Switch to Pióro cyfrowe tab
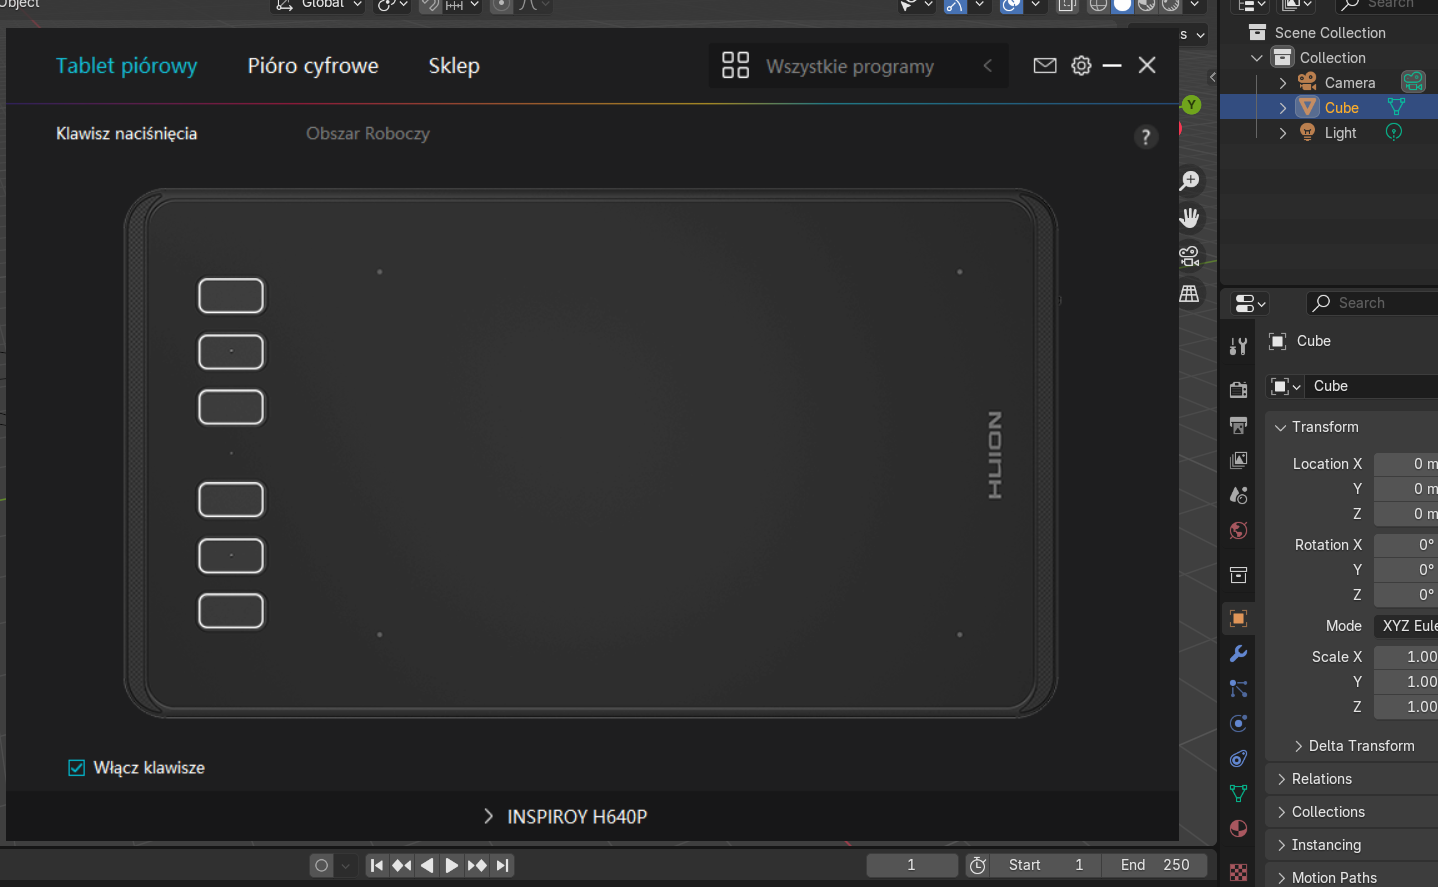This screenshot has width=1438, height=887. [x=313, y=66]
